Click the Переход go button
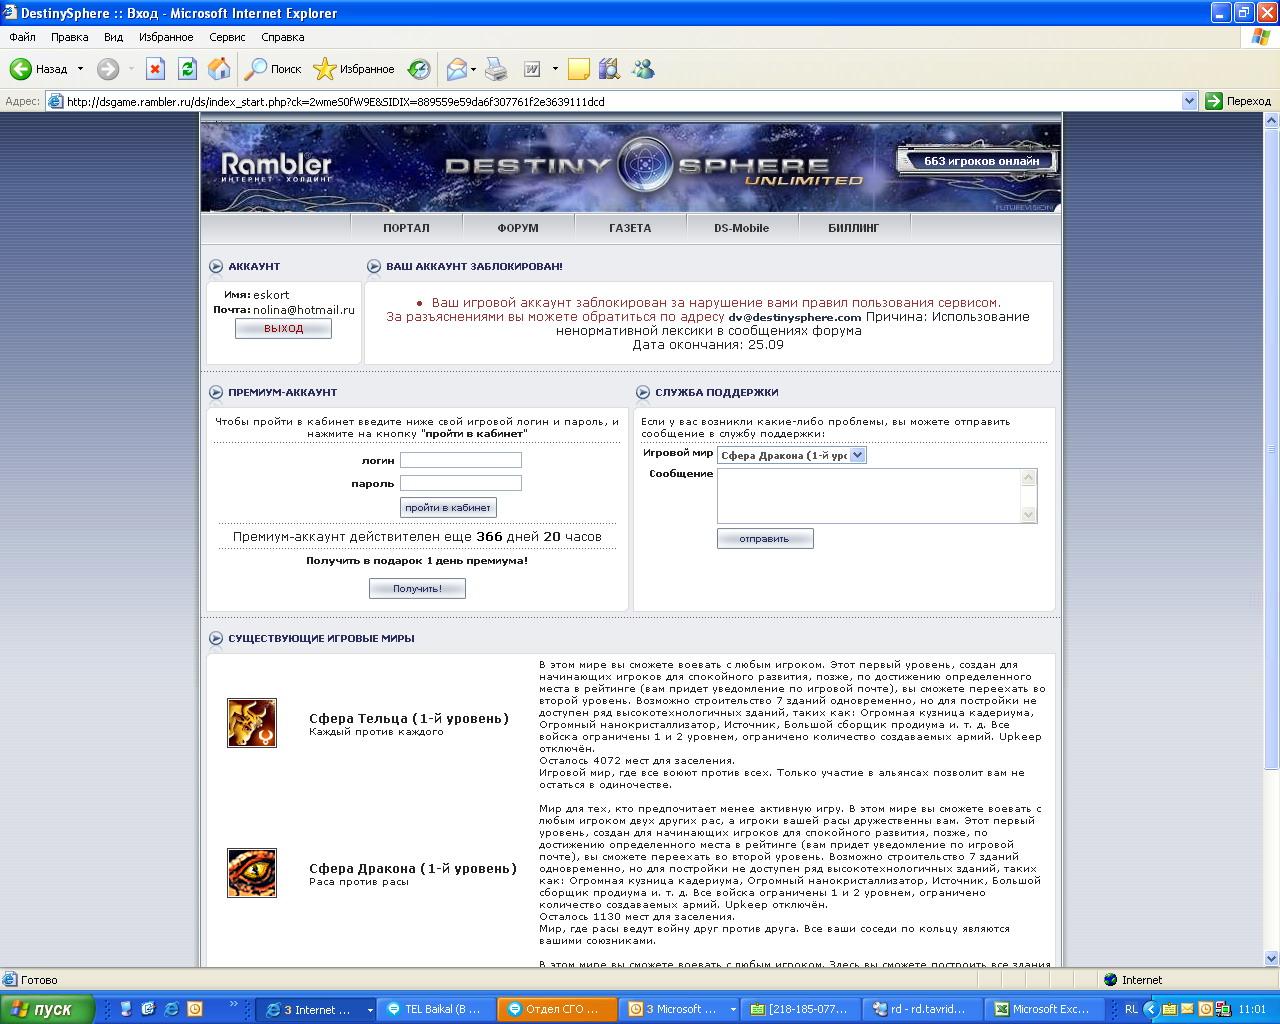 (x=1238, y=101)
